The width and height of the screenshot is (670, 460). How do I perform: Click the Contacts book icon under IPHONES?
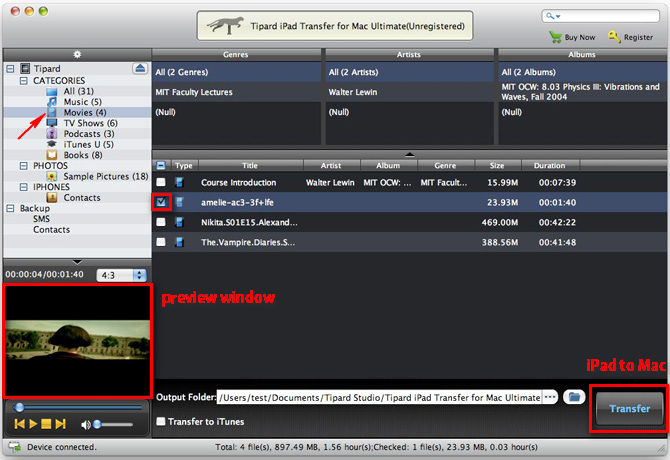point(52,197)
